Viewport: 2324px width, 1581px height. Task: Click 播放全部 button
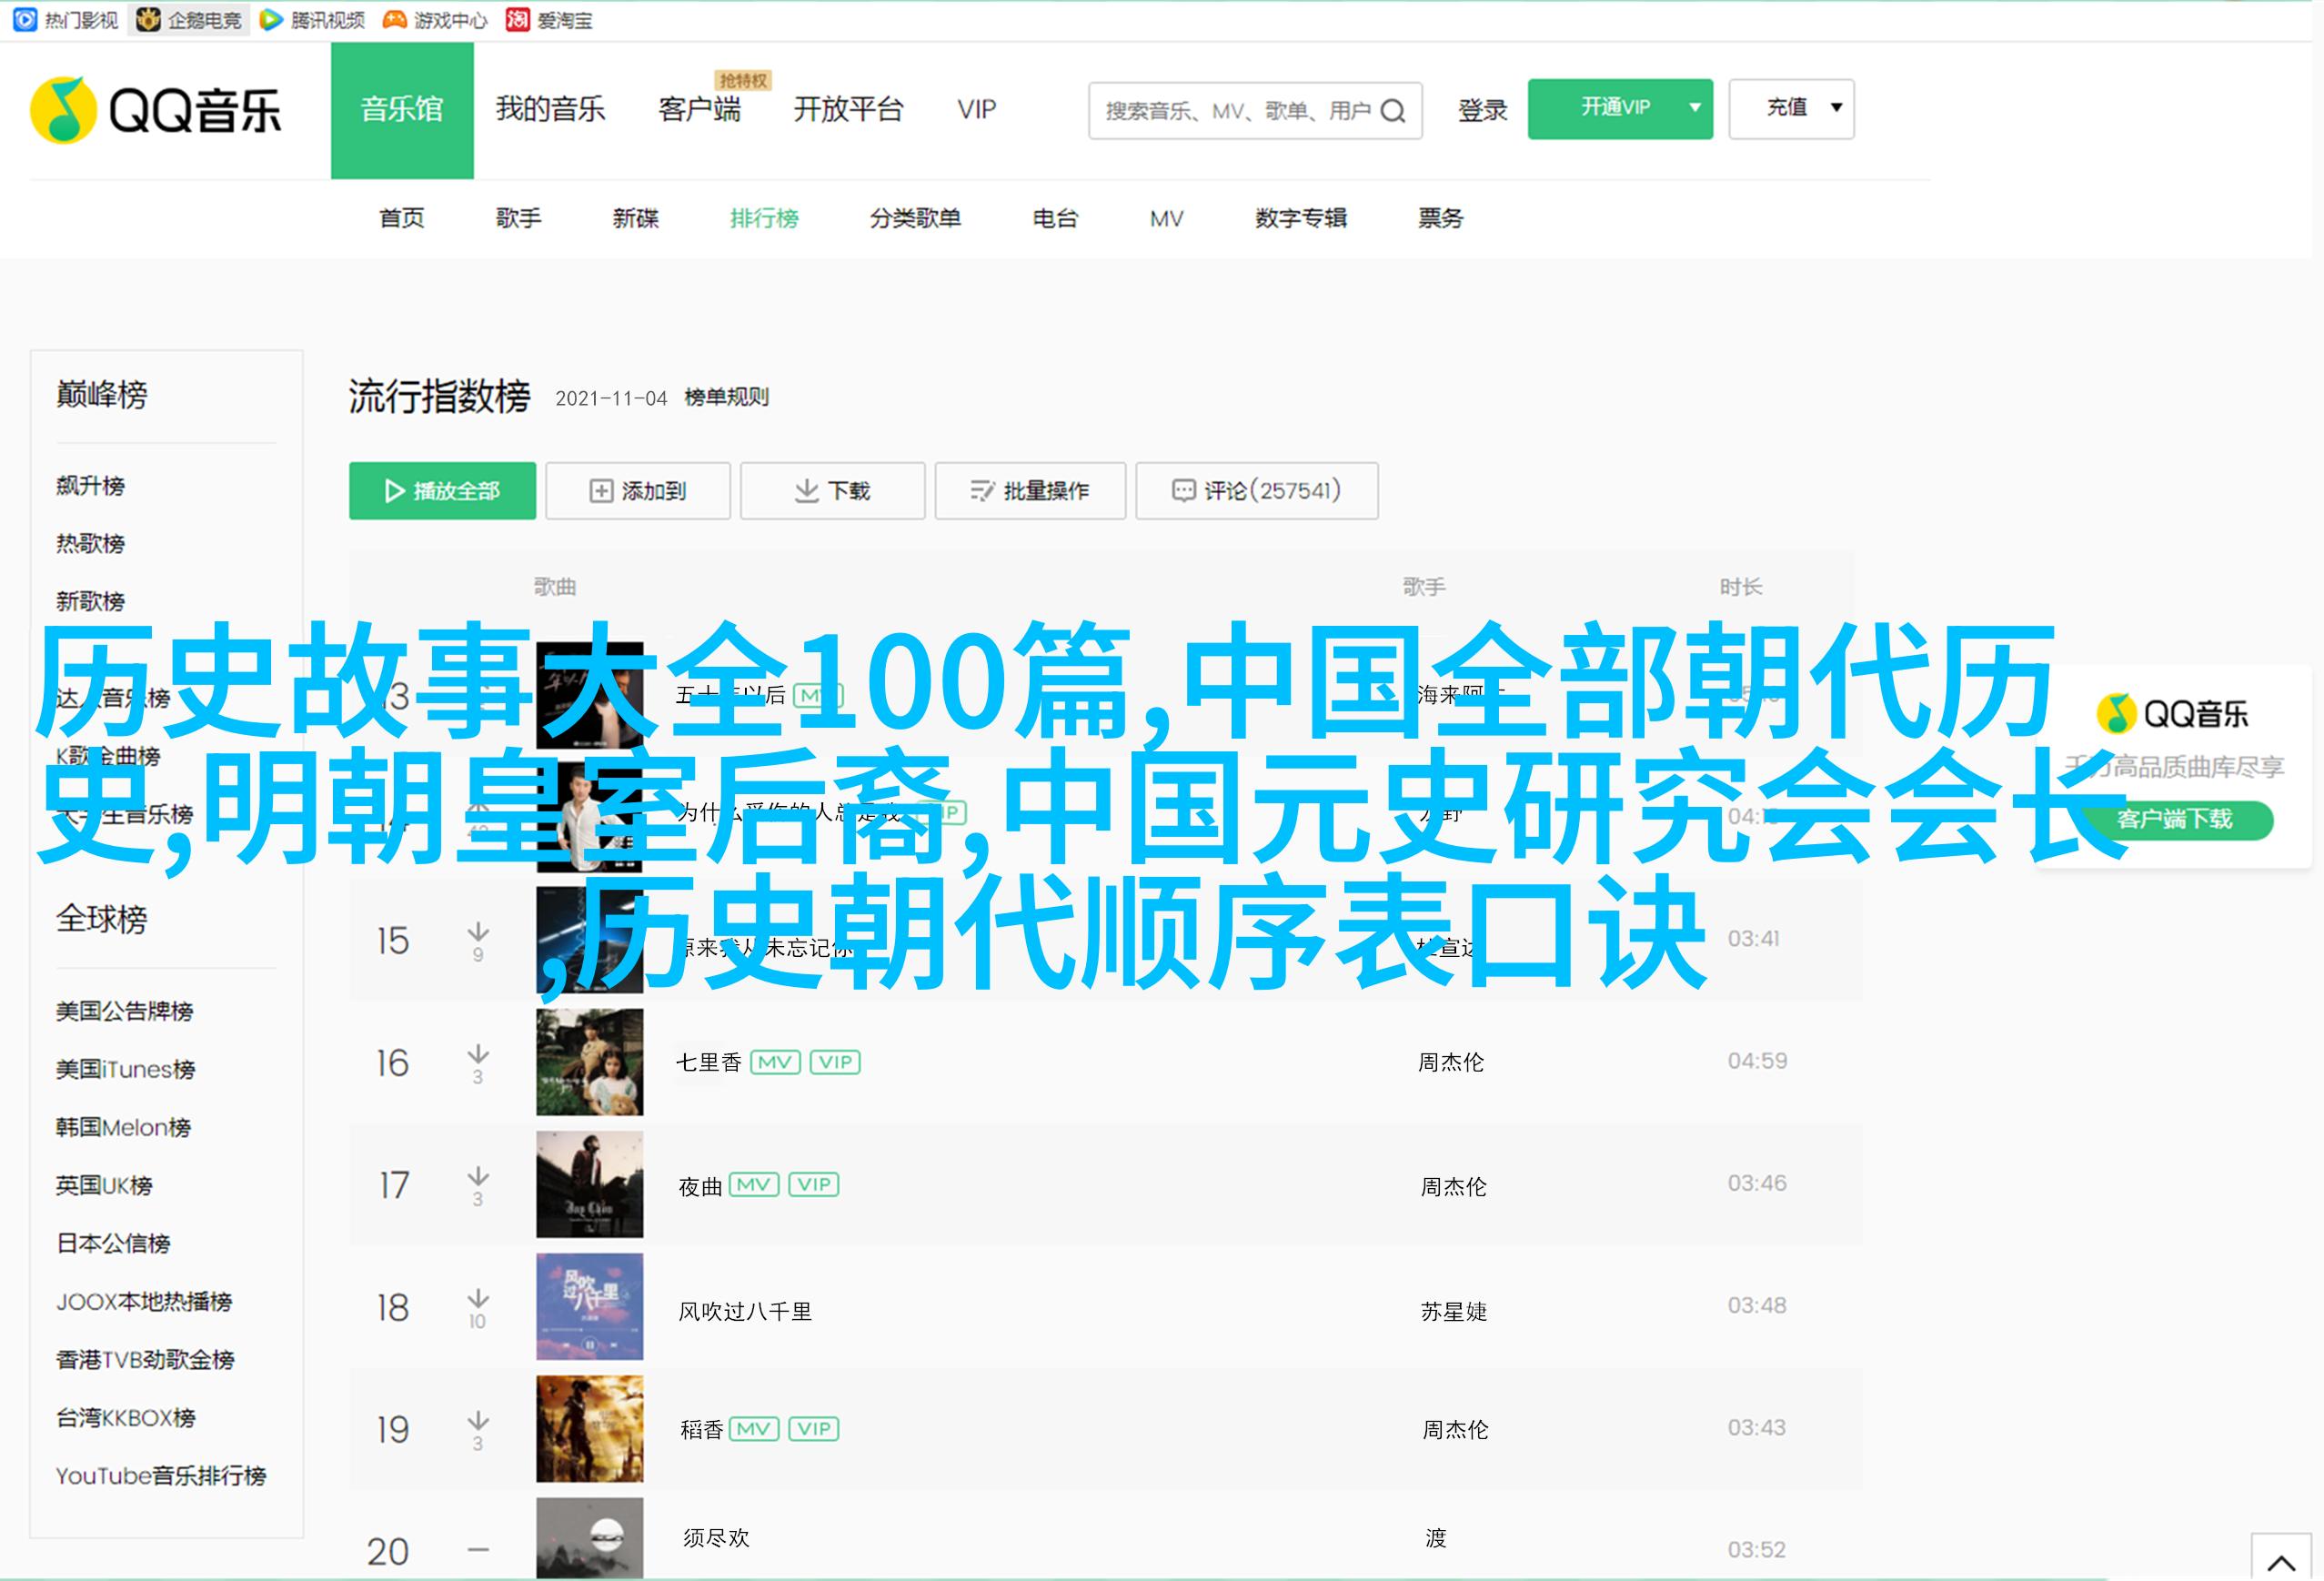(x=442, y=490)
